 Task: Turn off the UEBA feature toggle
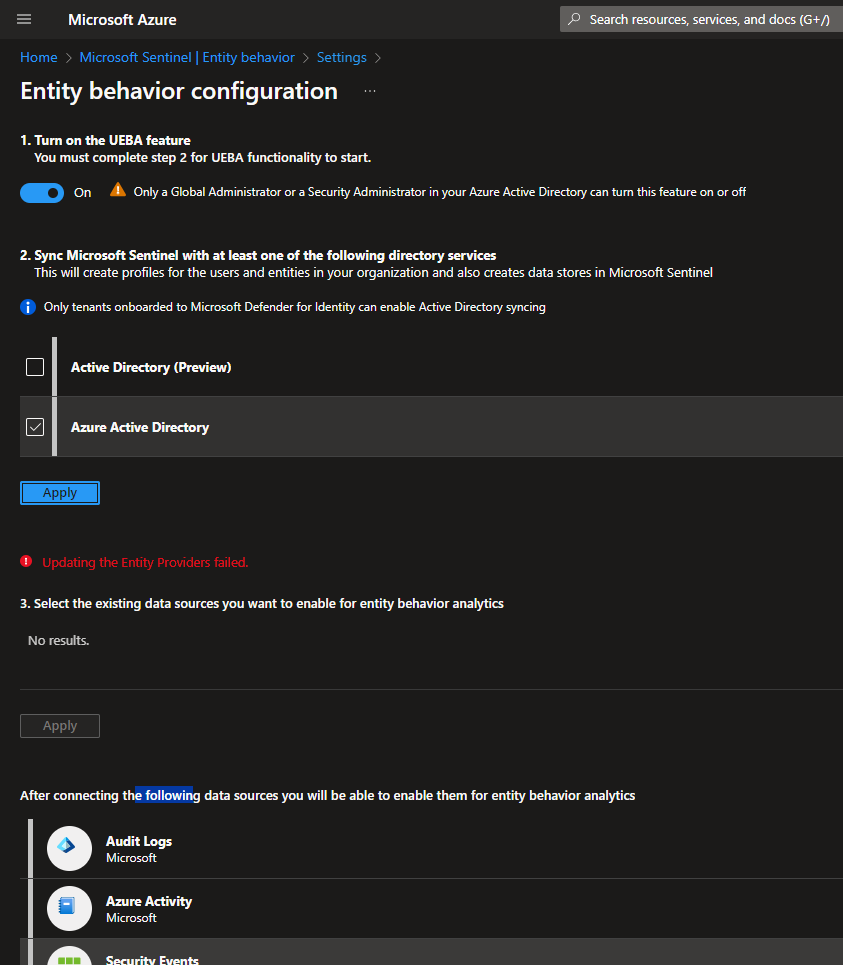42,193
